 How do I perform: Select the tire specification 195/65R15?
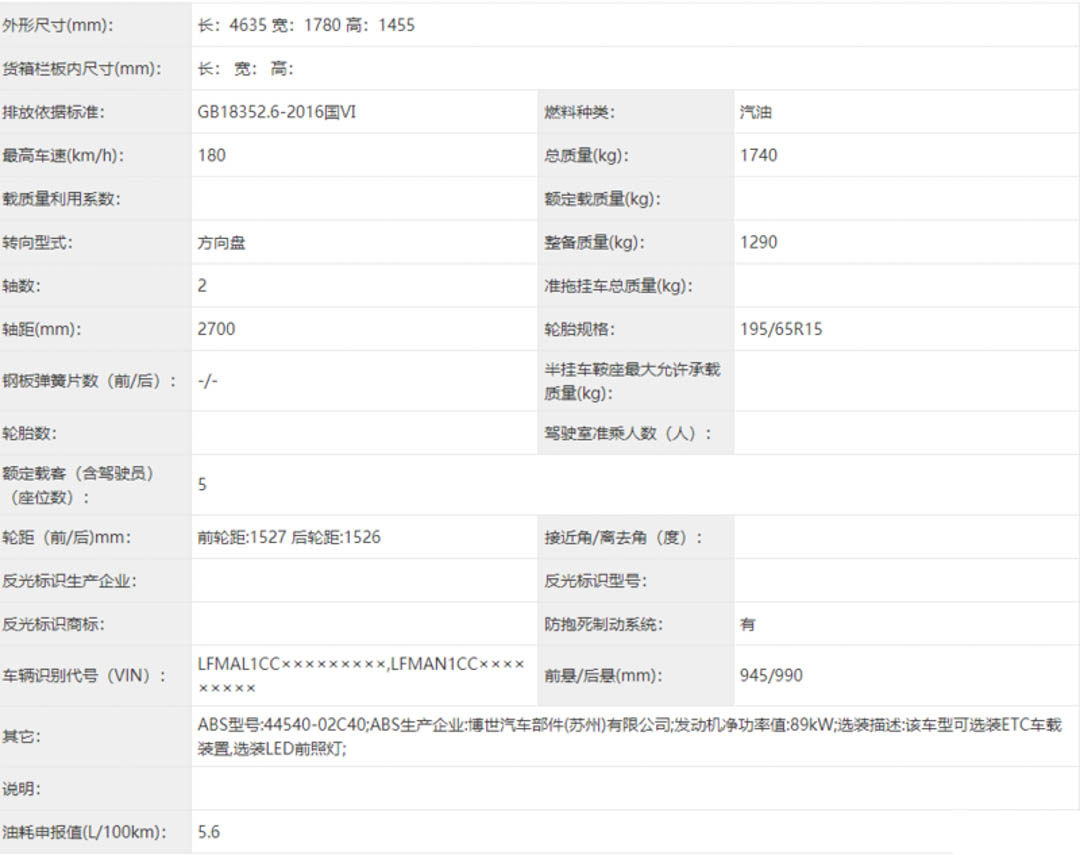point(781,328)
